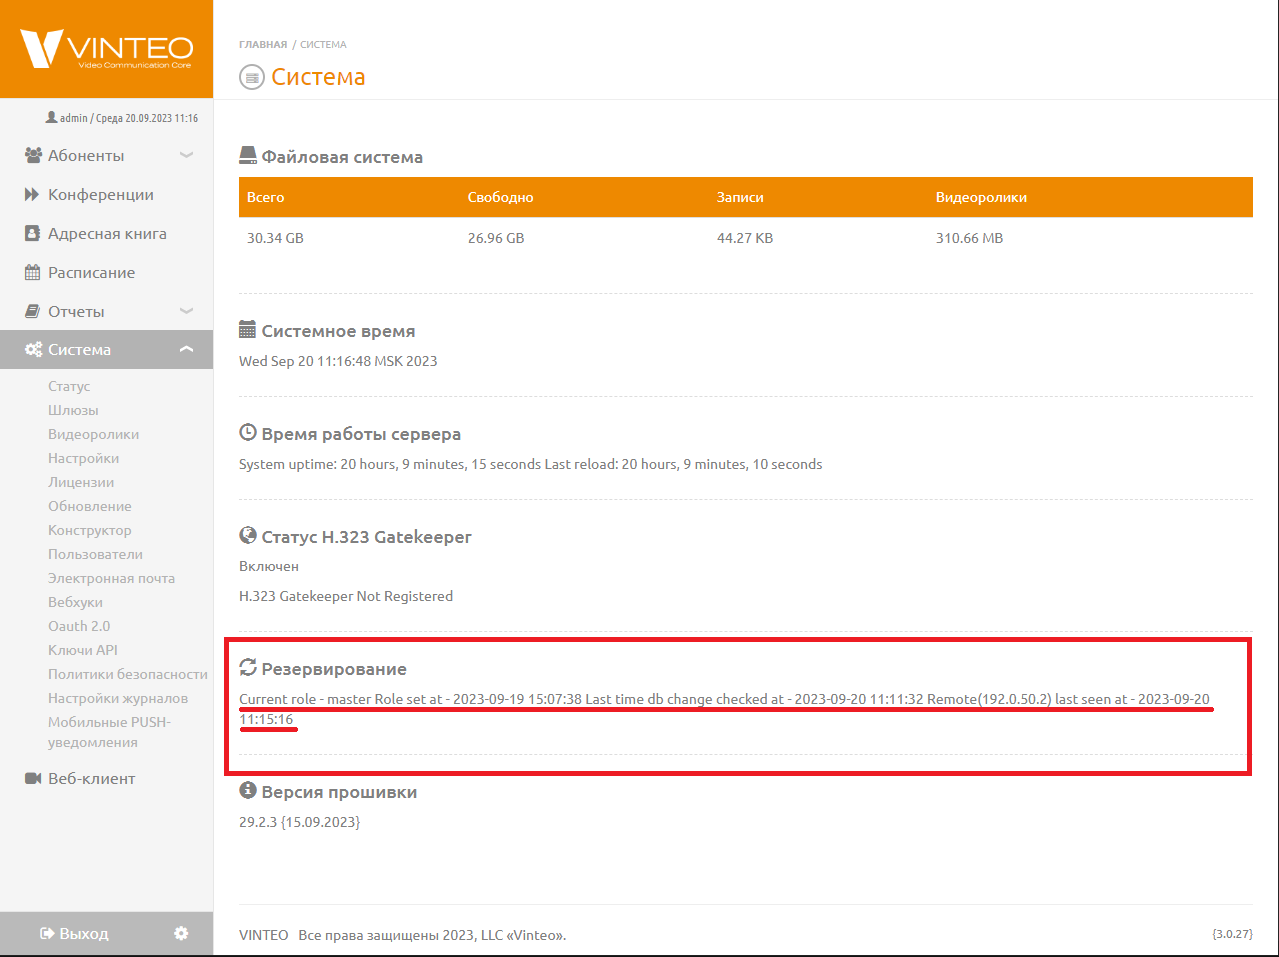Click the Системное время calendar icon
Image resolution: width=1279 pixels, height=957 pixels.
pyautogui.click(x=248, y=329)
